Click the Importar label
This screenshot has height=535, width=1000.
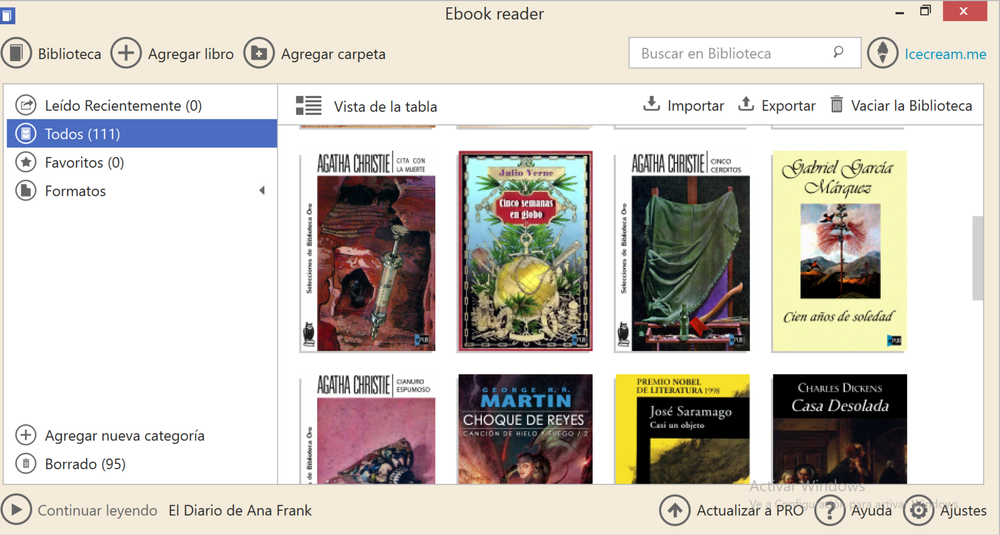click(x=696, y=106)
